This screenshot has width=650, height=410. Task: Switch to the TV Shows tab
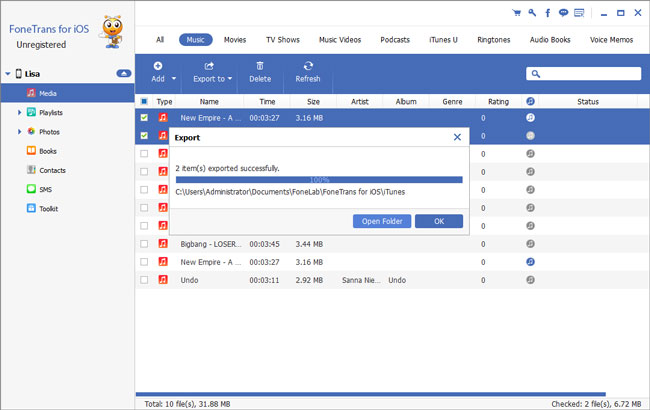(283, 40)
